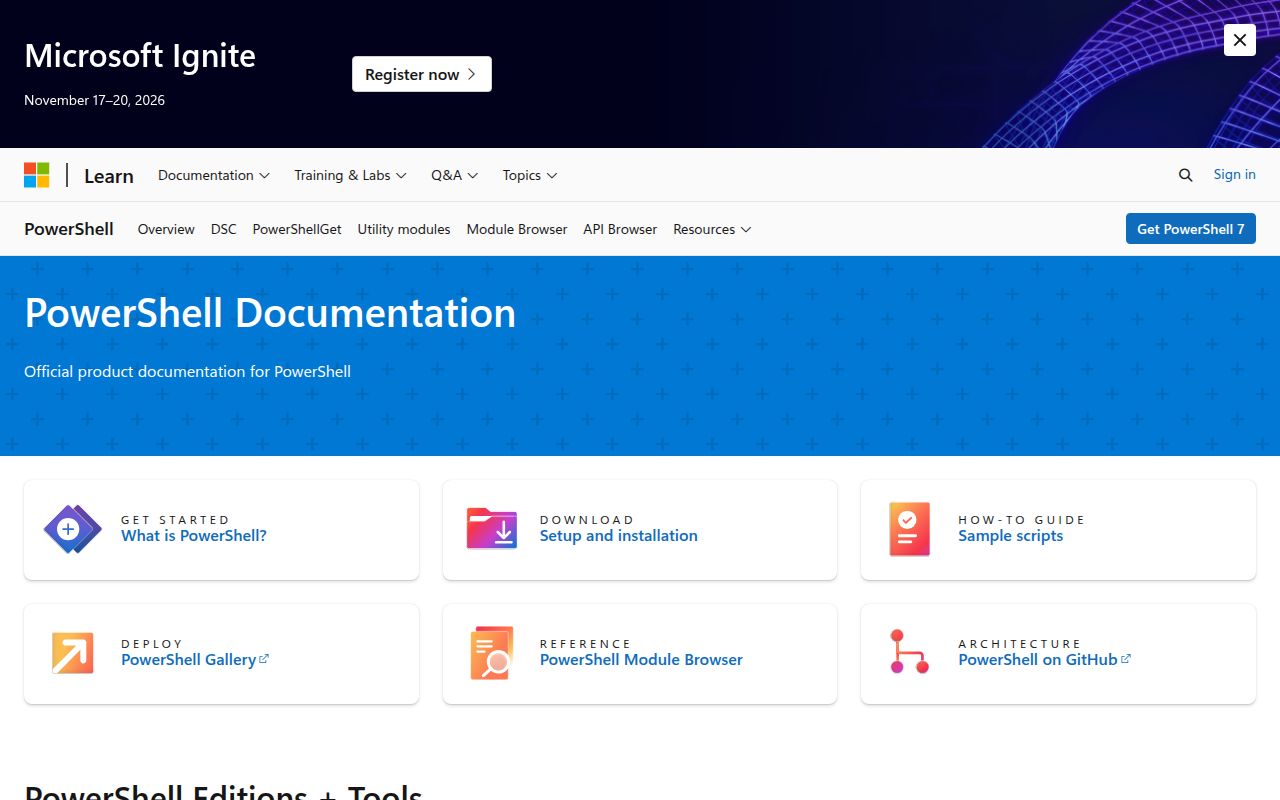Click Official product documentation for PowerShell text
This screenshot has height=800, width=1280.
point(188,371)
